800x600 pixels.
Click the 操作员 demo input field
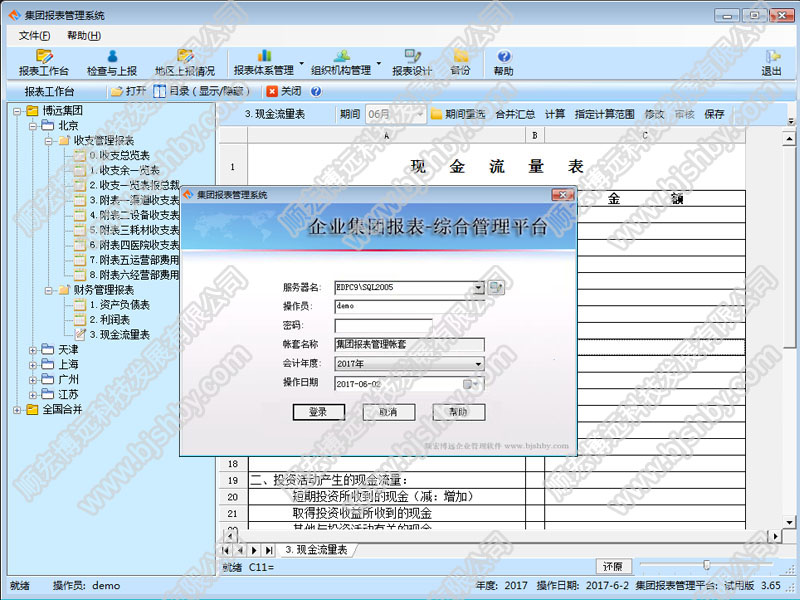409,306
